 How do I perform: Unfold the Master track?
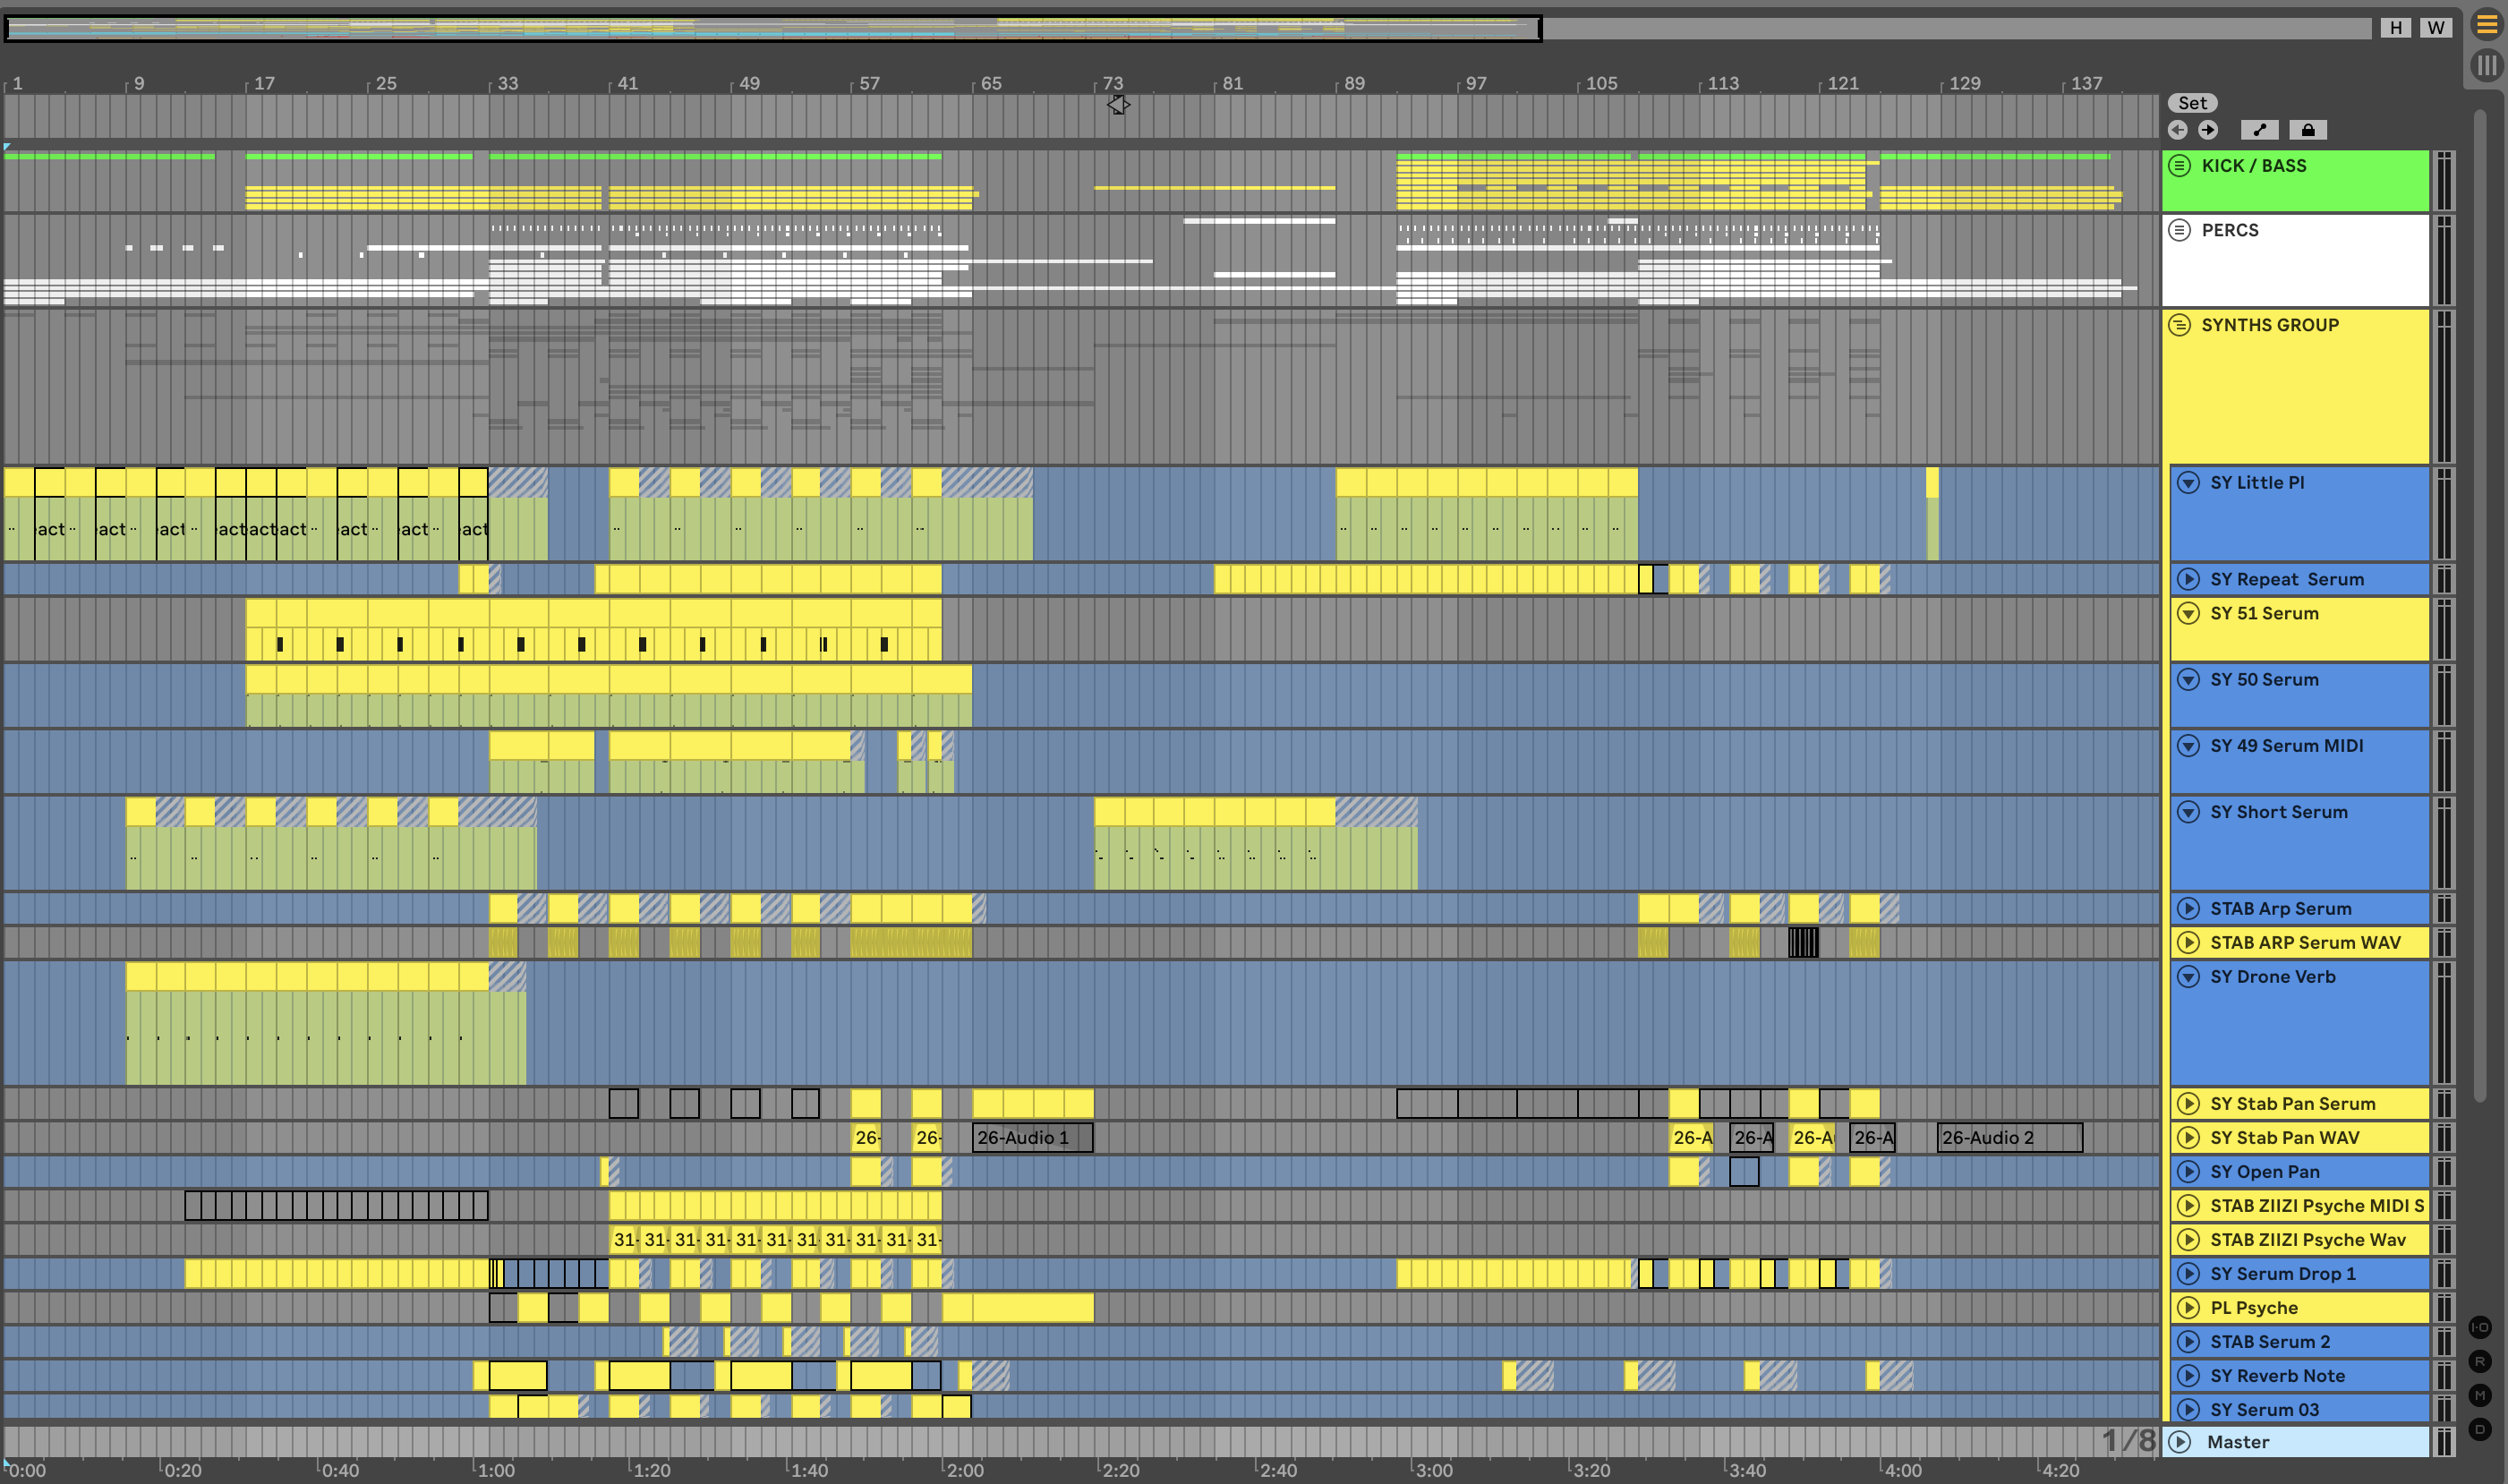2180,1442
